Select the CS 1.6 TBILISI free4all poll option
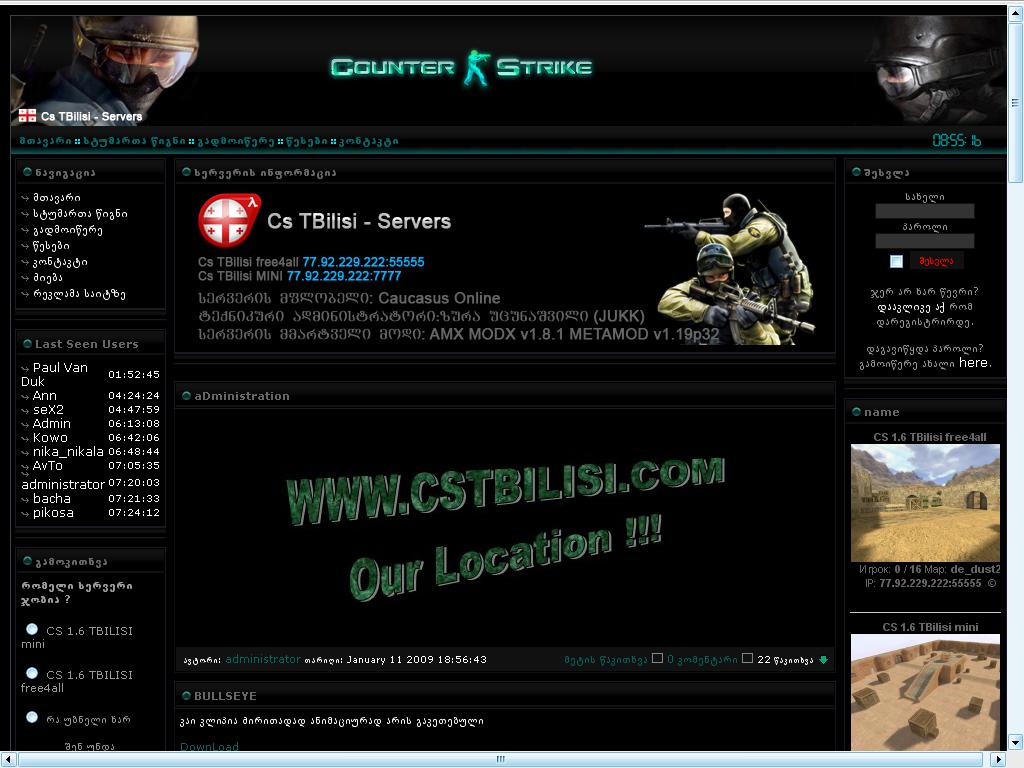The image size is (1024, 768). tap(31, 673)
